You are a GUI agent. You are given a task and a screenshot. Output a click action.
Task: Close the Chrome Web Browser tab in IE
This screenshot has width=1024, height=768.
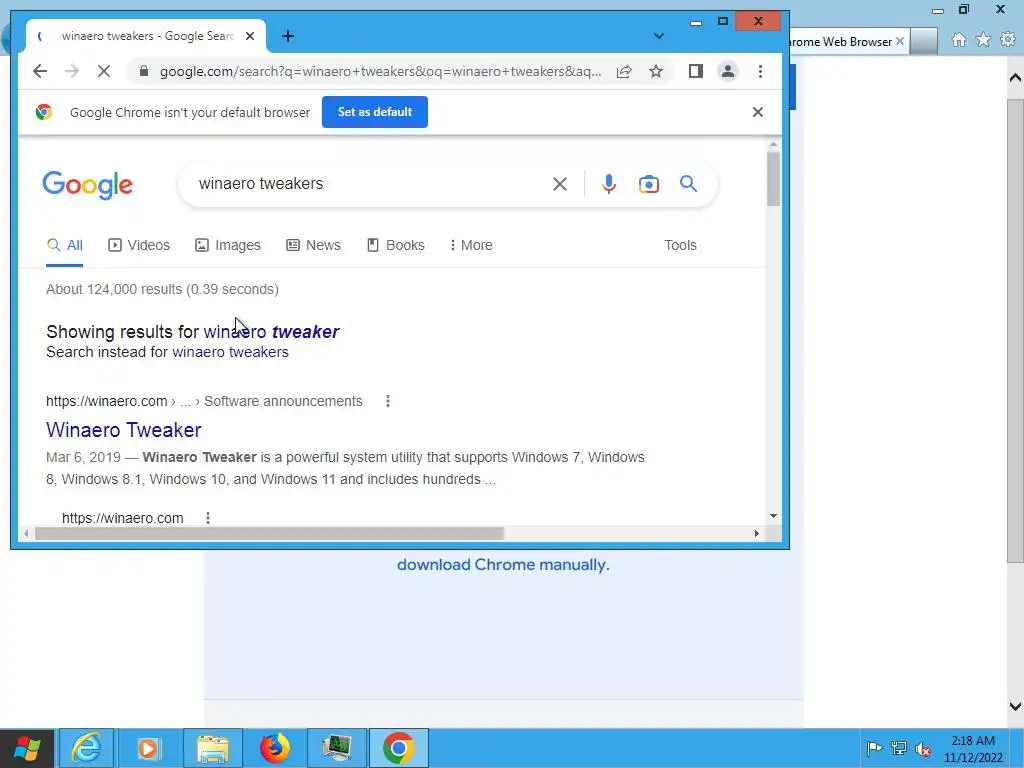900,41
